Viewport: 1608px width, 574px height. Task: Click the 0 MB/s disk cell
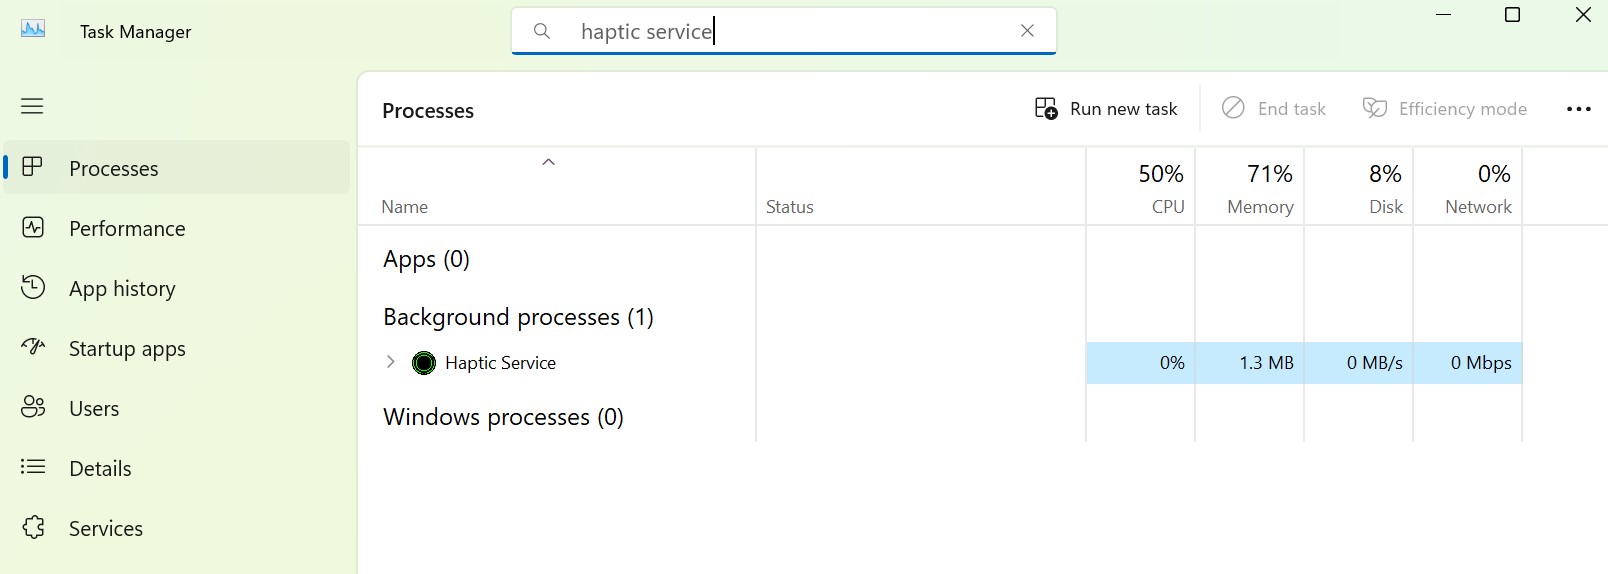pos(1358,363)
